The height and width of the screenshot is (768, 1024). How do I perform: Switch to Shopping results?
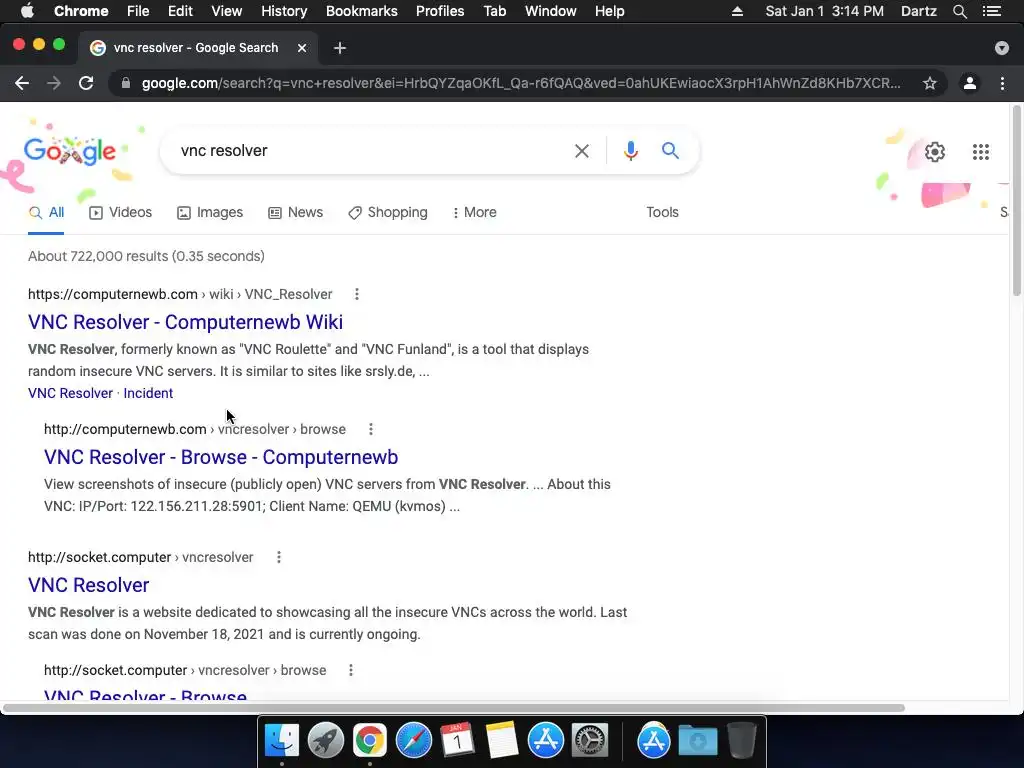[388, 212]
